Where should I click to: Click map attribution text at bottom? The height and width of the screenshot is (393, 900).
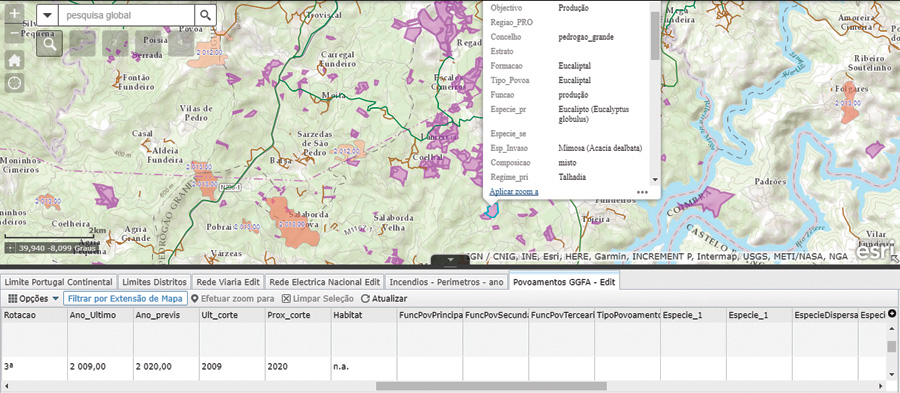click(658, 257)
